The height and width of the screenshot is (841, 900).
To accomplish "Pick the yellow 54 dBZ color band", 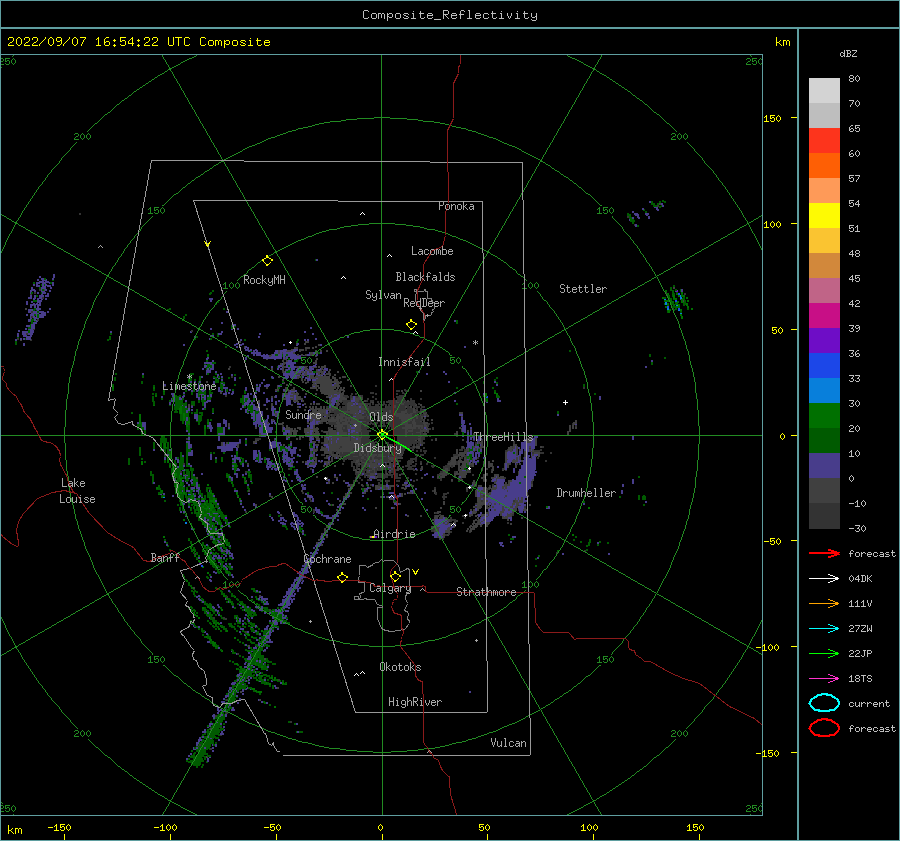I will 824,215.
